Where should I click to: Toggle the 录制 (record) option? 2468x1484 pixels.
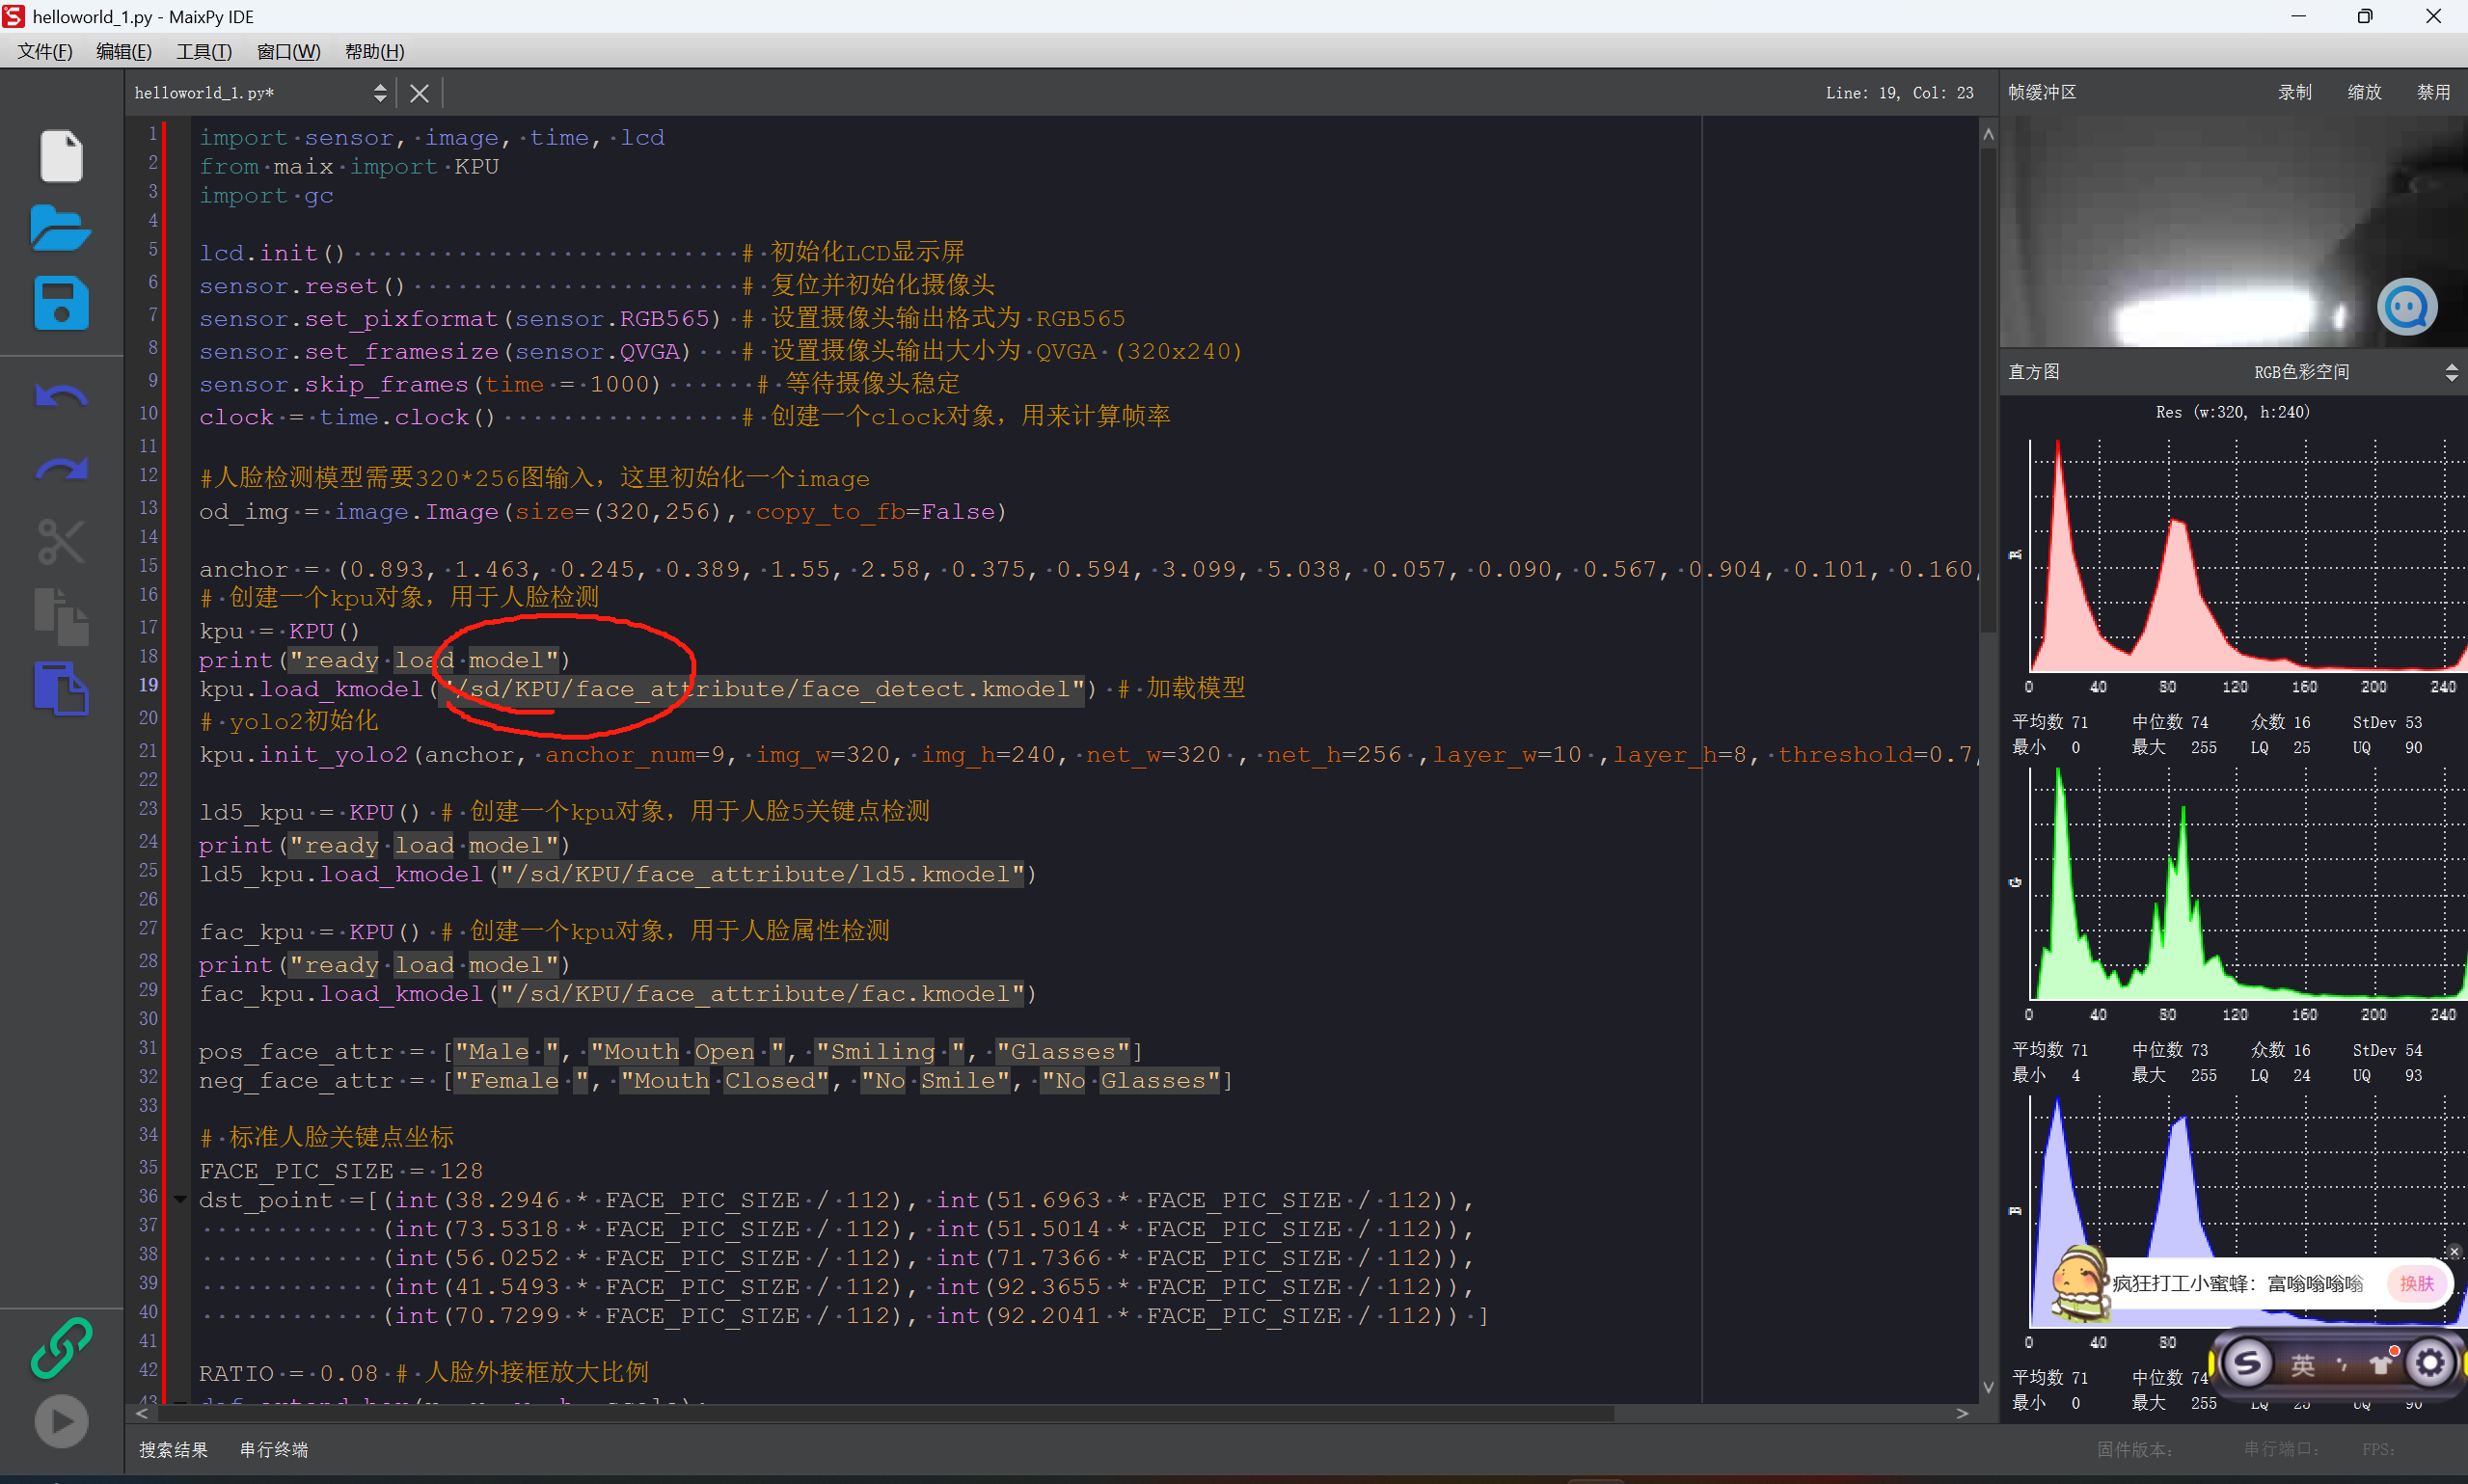[2294, 92]
